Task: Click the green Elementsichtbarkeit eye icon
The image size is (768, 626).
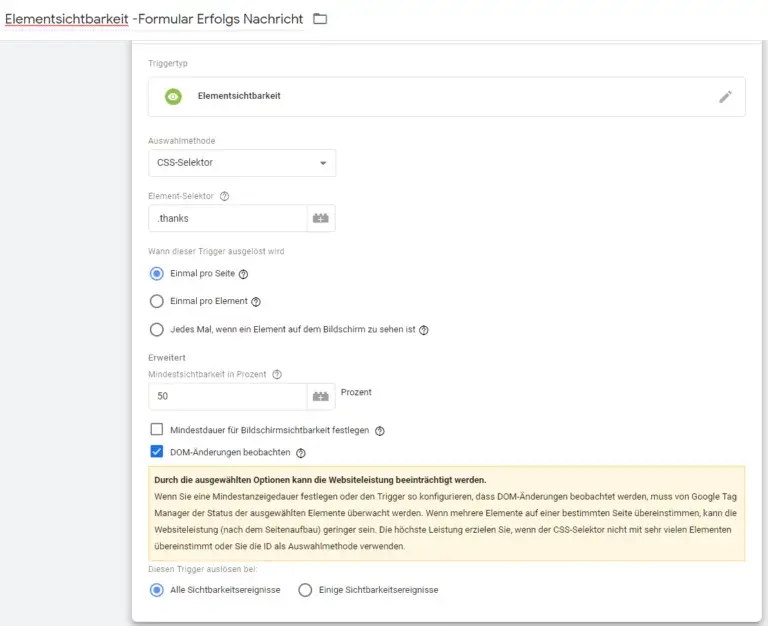Action: [x=173, y=97]
